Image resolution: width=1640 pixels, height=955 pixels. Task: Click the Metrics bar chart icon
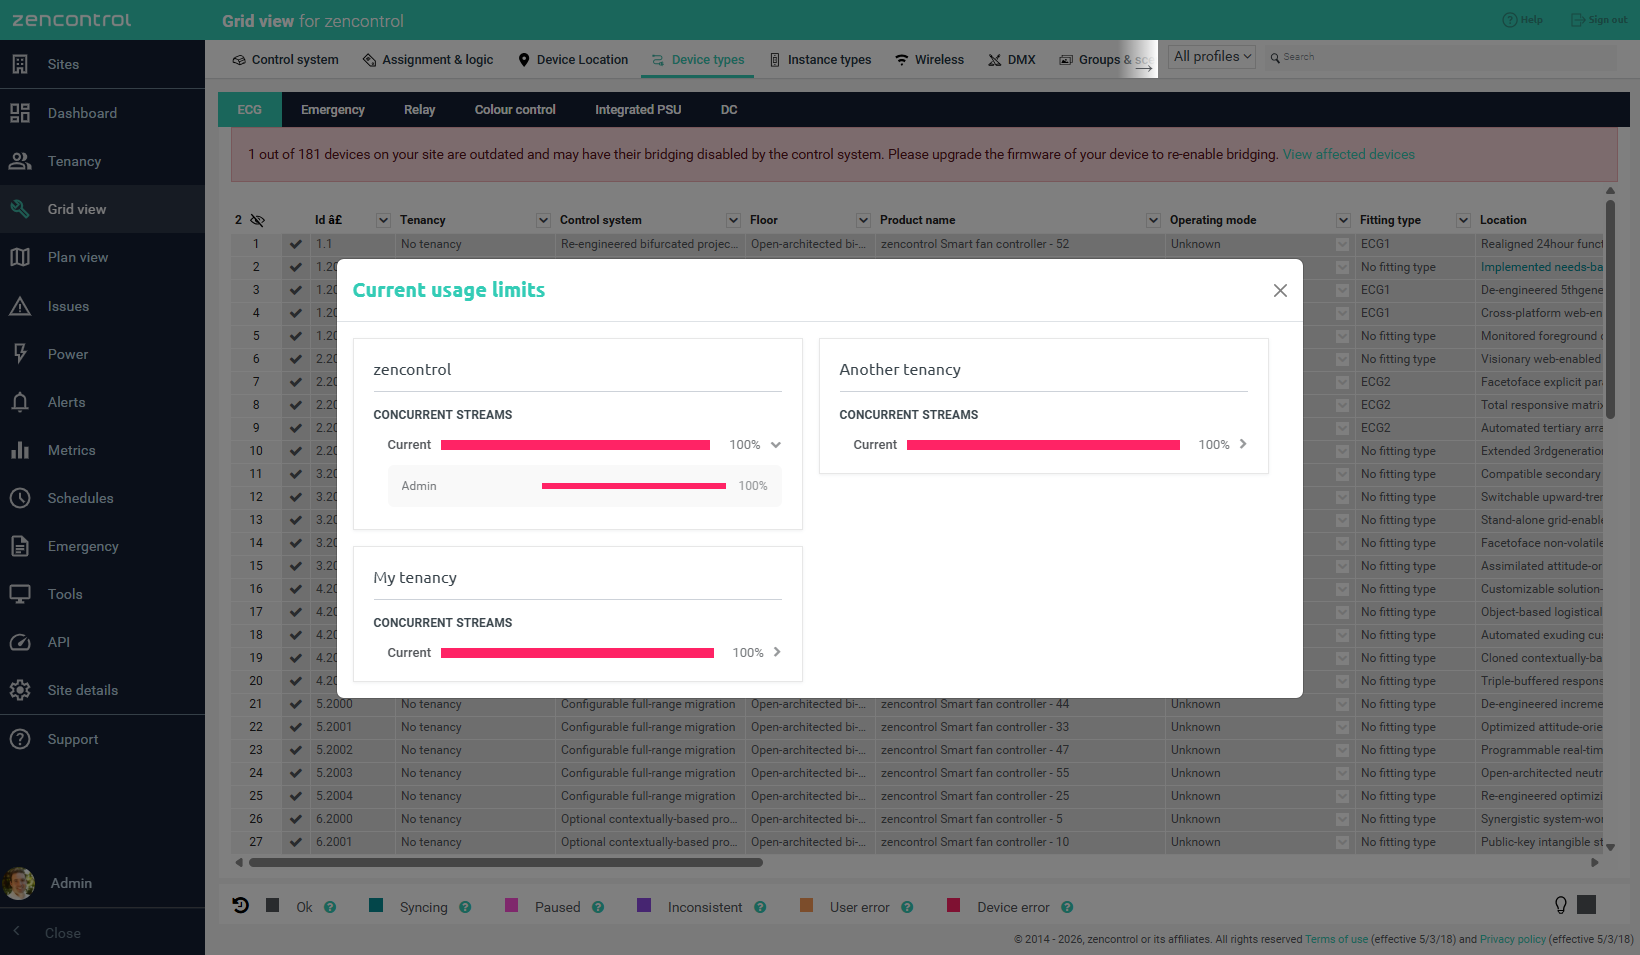click(x=20, y=450)
